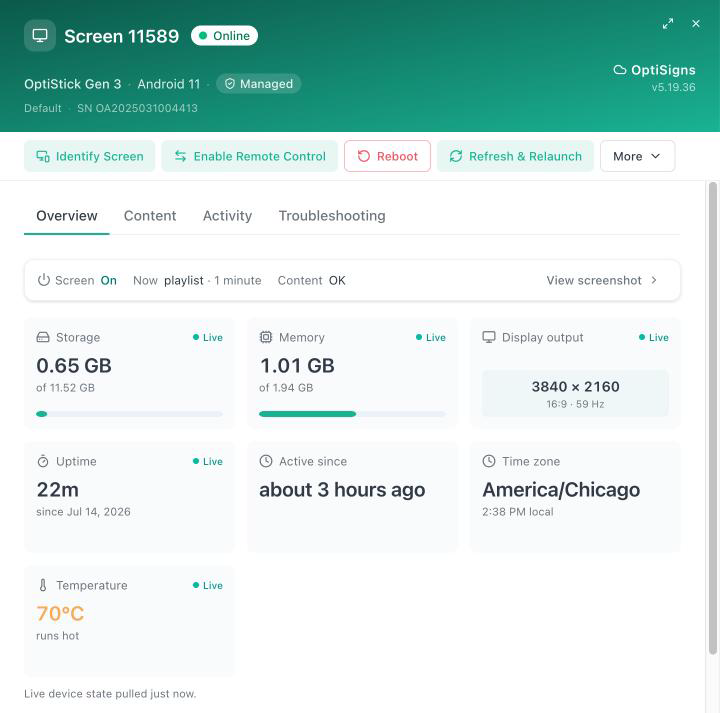Screen dimensions: 720x713
Task: Open the Content tab
Action: [x=150, y=216]
